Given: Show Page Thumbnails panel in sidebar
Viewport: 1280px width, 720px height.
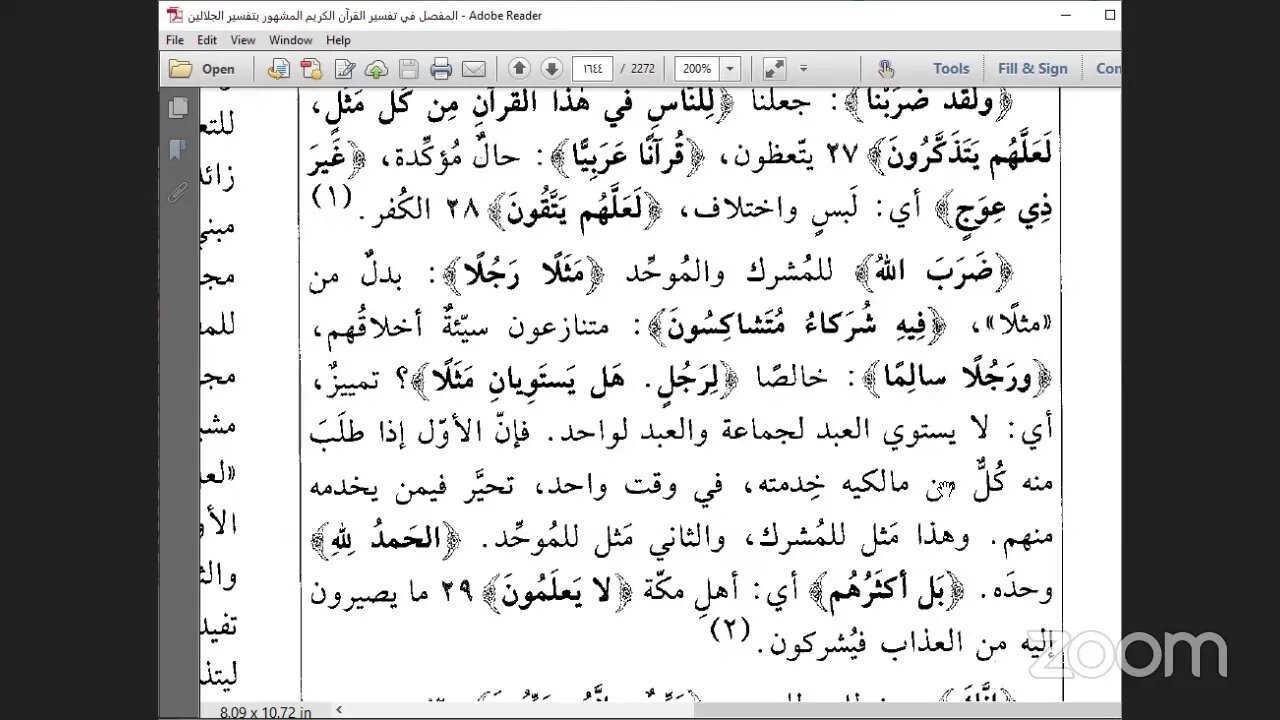Looking at the screenshot, I should point(178,108).
